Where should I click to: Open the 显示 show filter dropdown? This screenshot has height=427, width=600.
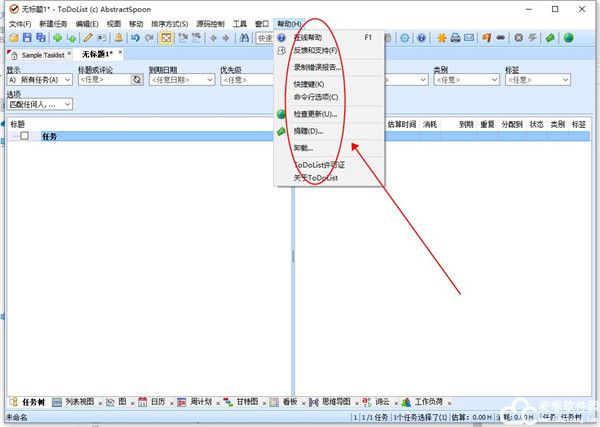point(40,80)
